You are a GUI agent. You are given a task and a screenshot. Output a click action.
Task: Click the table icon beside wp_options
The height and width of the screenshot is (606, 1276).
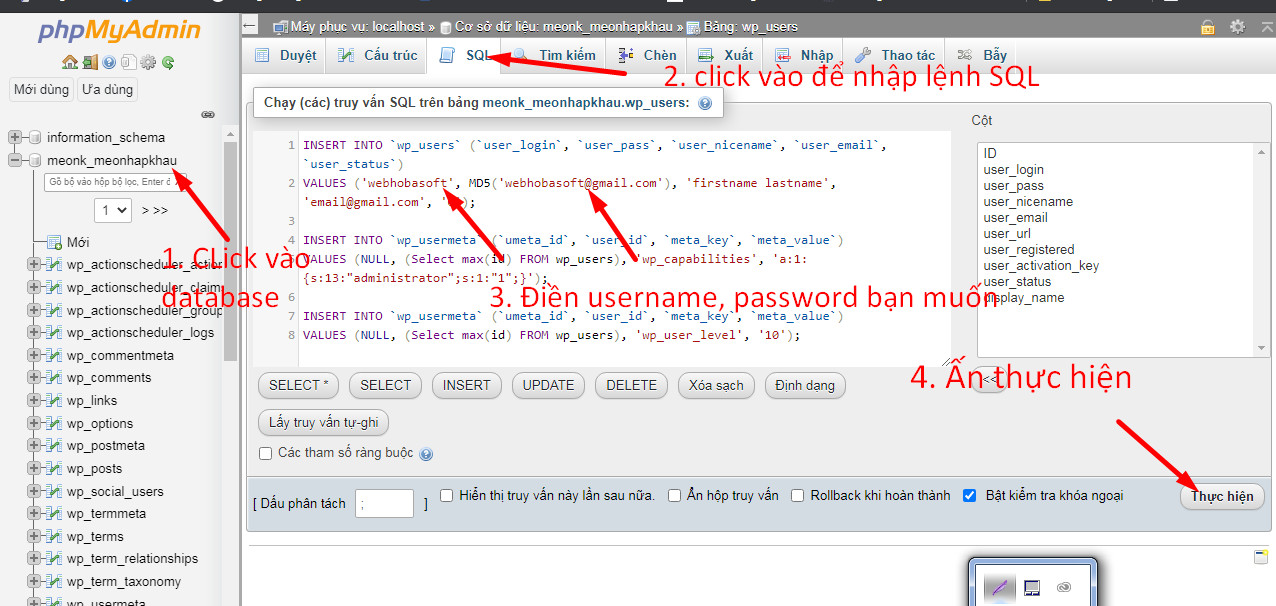pyautogui.click(x=55, y=424)
